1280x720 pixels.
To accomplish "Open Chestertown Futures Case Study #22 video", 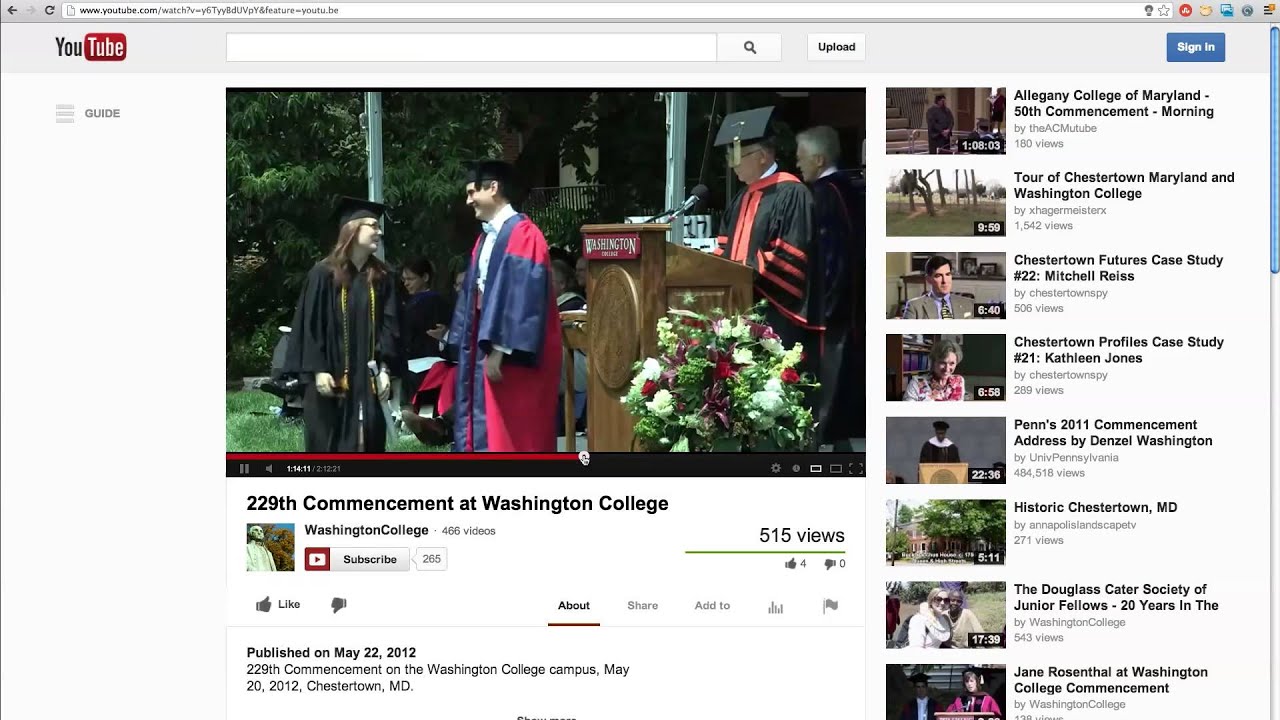I will point(1118,268).
